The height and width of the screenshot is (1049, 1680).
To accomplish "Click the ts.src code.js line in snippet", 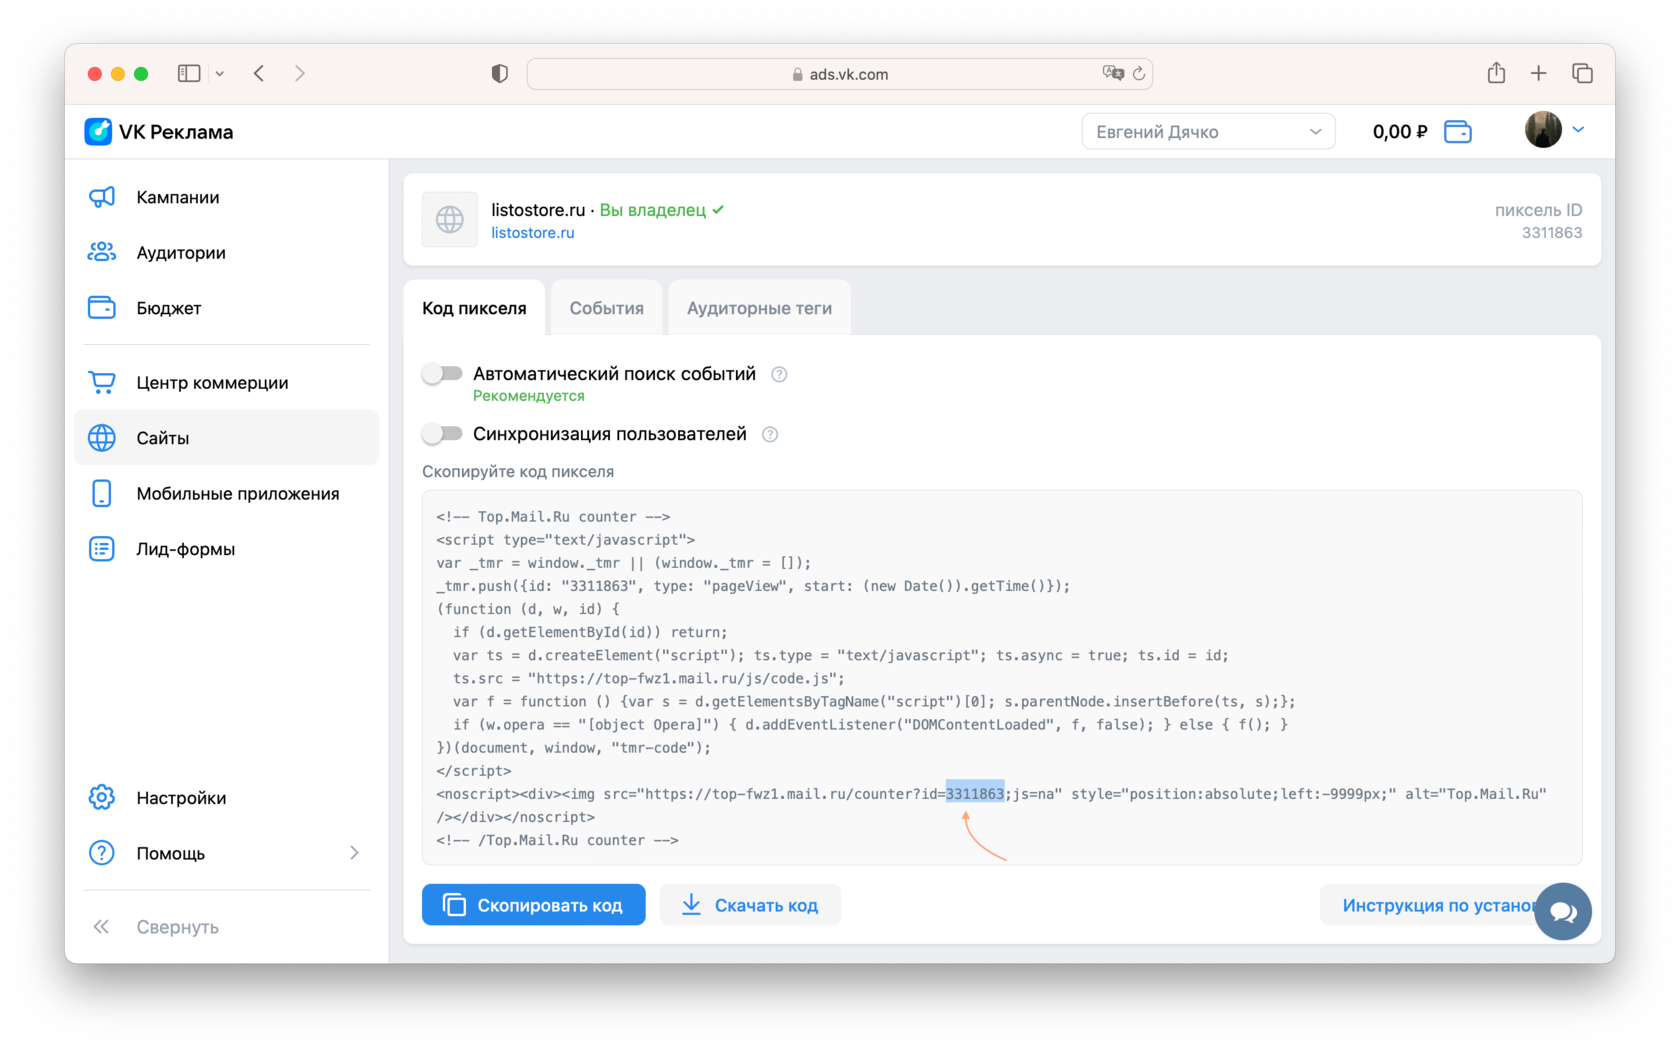I will [x=649, y=678].
